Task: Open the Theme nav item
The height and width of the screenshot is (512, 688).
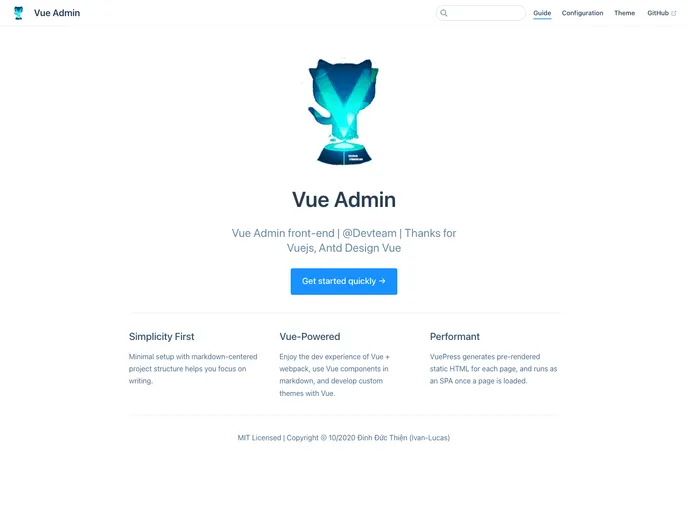Action: 624,13
